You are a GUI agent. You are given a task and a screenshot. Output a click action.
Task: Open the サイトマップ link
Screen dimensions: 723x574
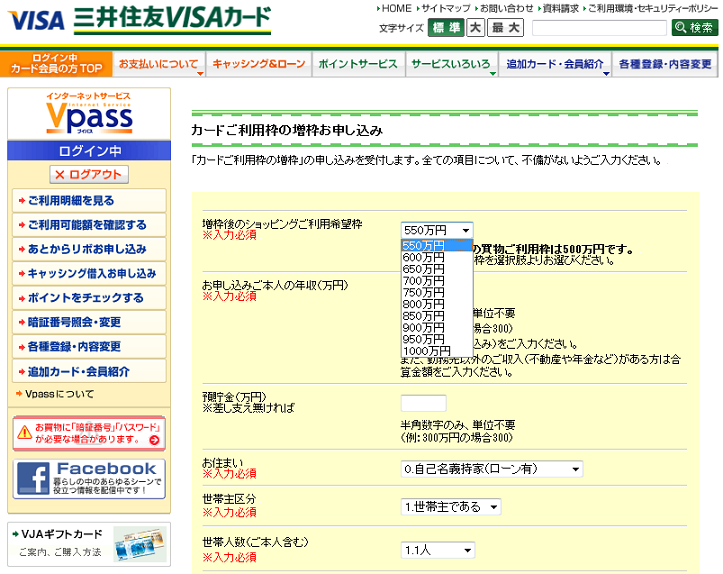(445, 8)
